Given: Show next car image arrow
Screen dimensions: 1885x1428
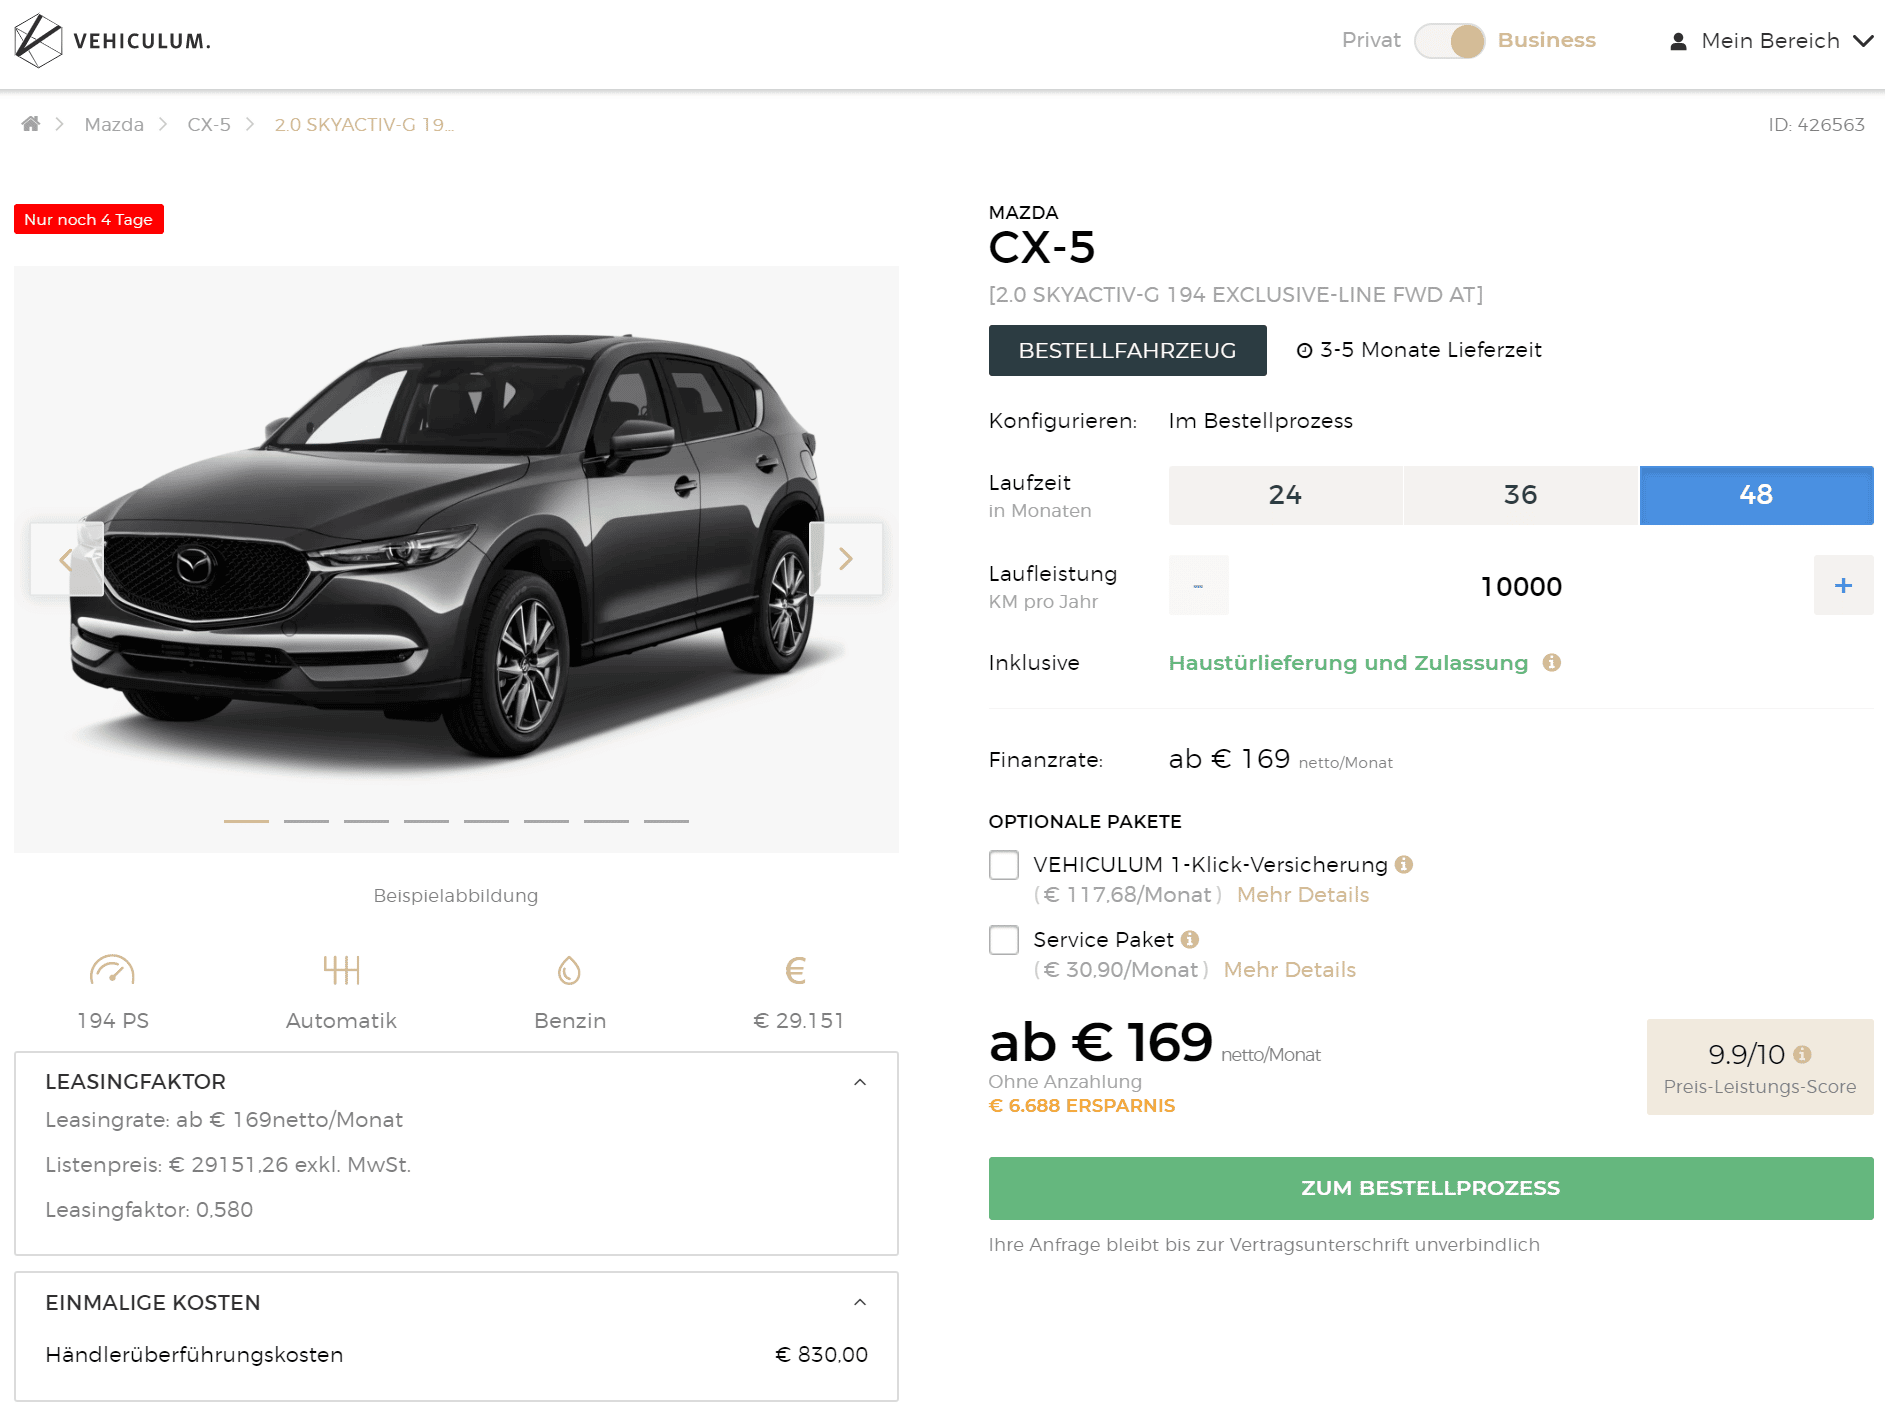Looking at the screenshot, I should point(846,559).
